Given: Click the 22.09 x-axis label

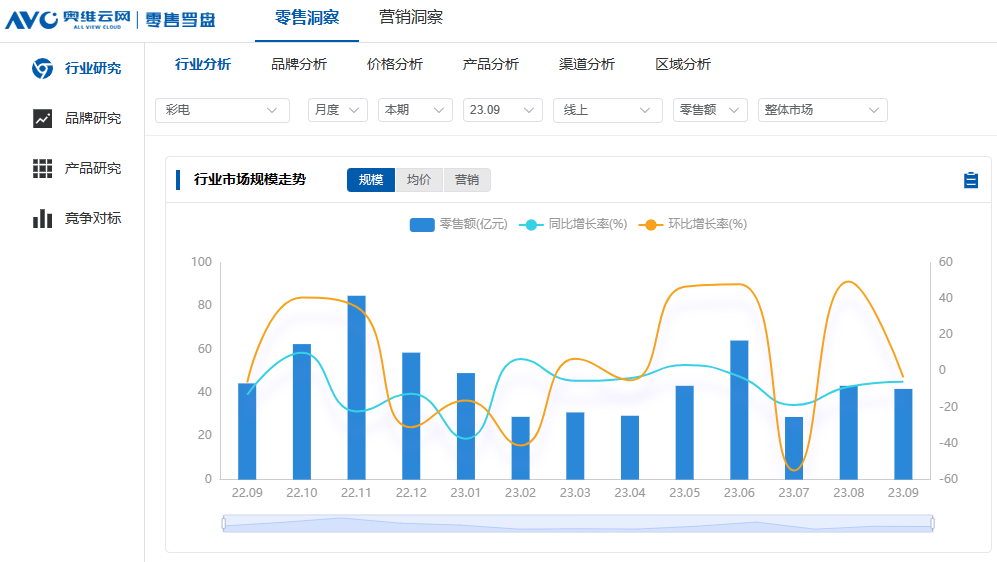Looking at the screenshot, I should 247,493.
